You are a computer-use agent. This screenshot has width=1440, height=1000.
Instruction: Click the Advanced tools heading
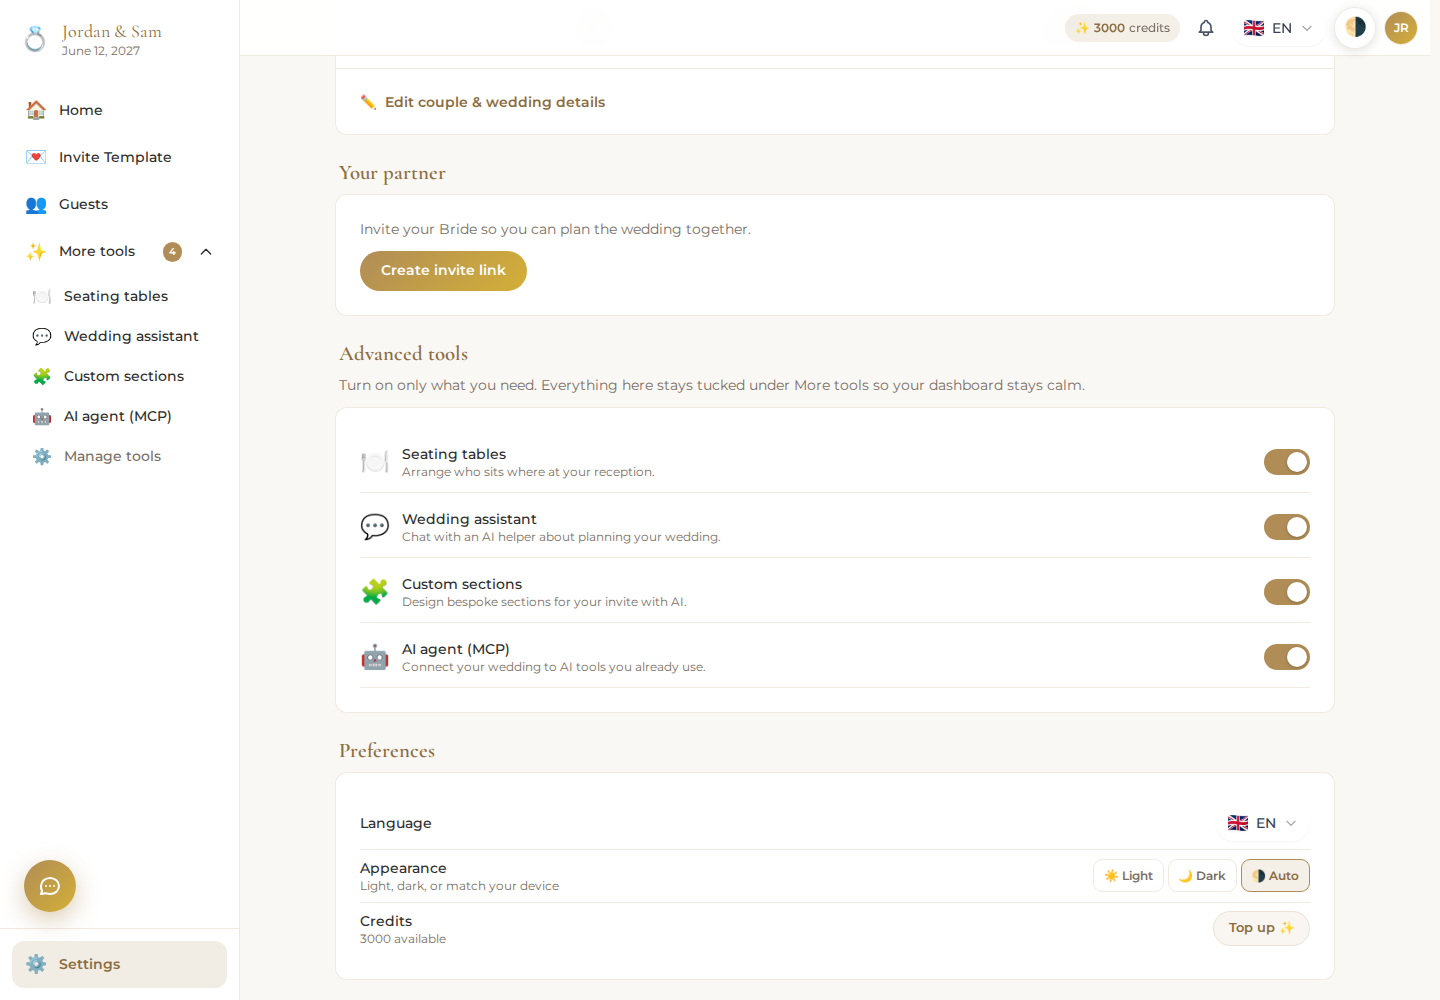404,354
